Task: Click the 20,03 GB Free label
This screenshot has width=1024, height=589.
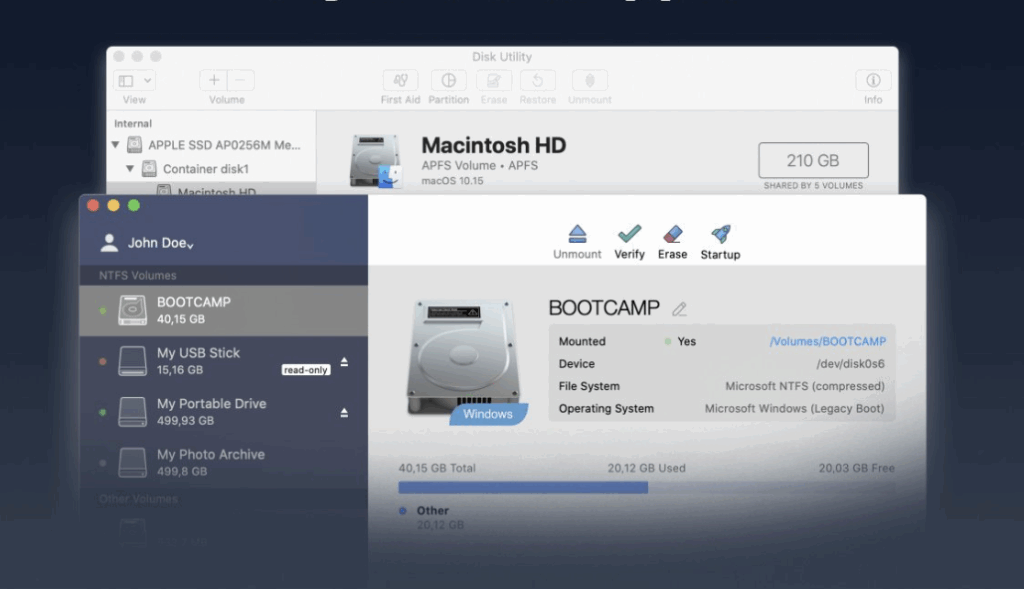Action: coord(856,468)
